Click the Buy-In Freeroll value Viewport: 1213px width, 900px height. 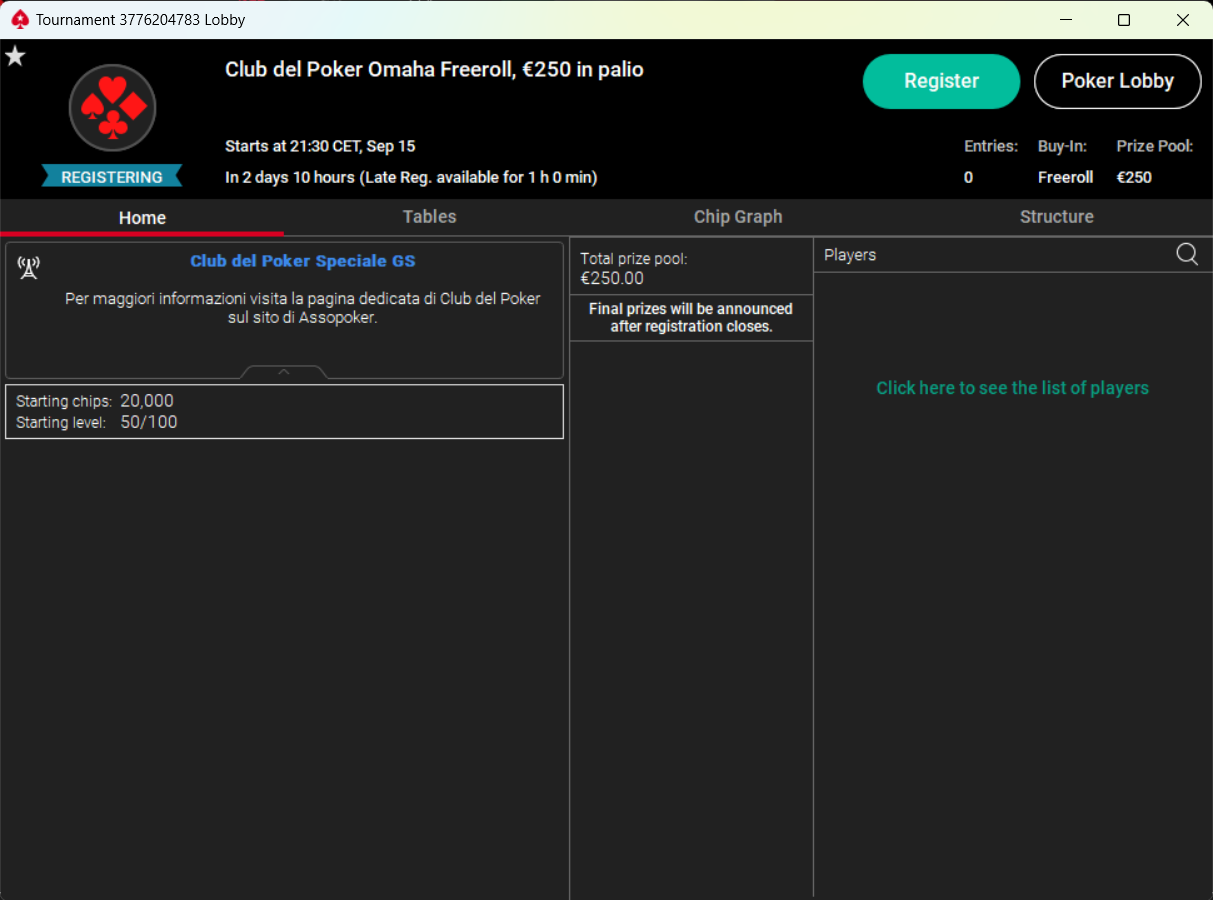[1065, 177]
